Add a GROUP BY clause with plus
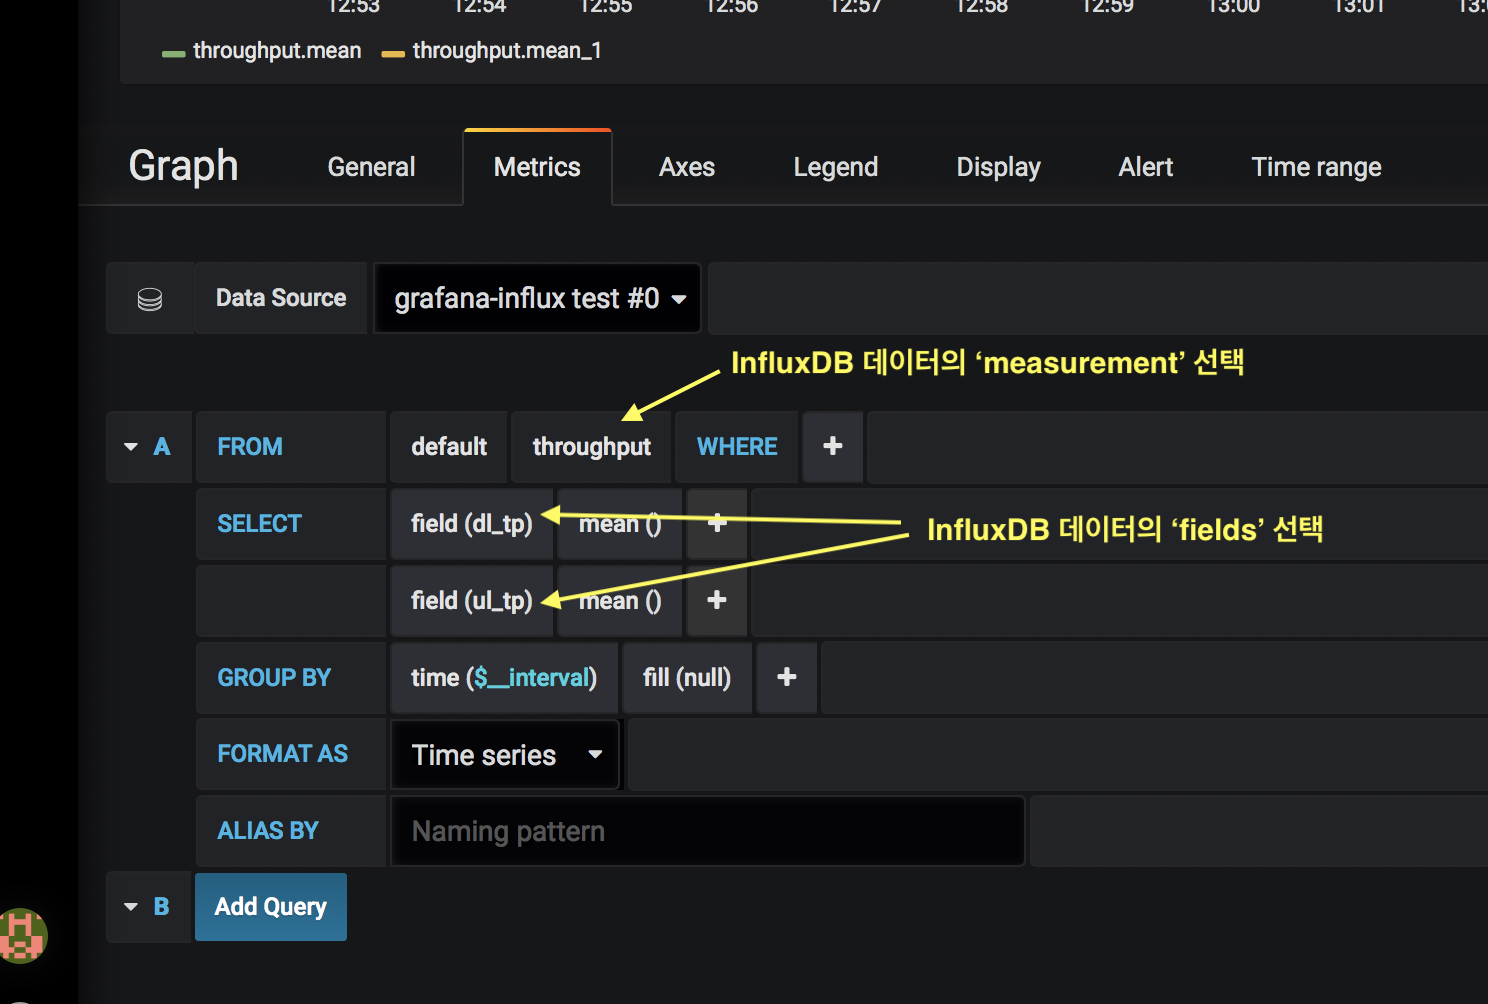The image size is (1488, 1004). (787, 677)
